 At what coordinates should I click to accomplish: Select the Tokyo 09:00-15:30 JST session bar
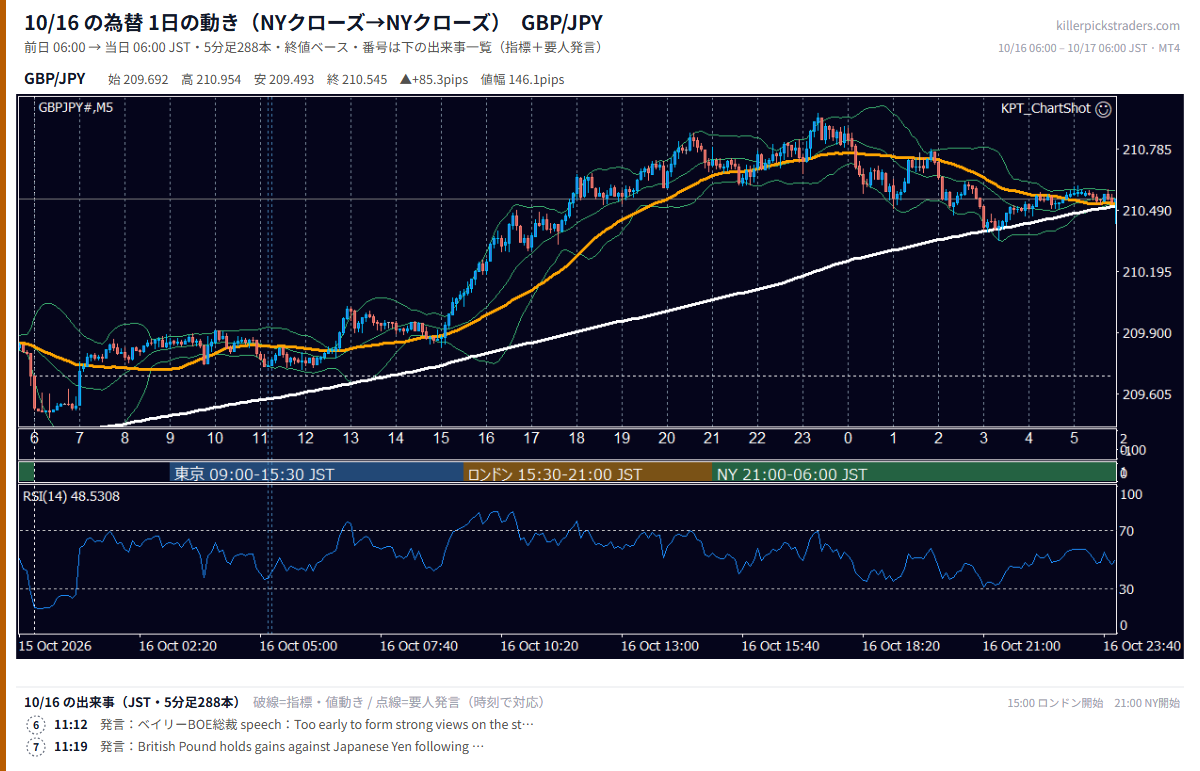click(317, 473)
